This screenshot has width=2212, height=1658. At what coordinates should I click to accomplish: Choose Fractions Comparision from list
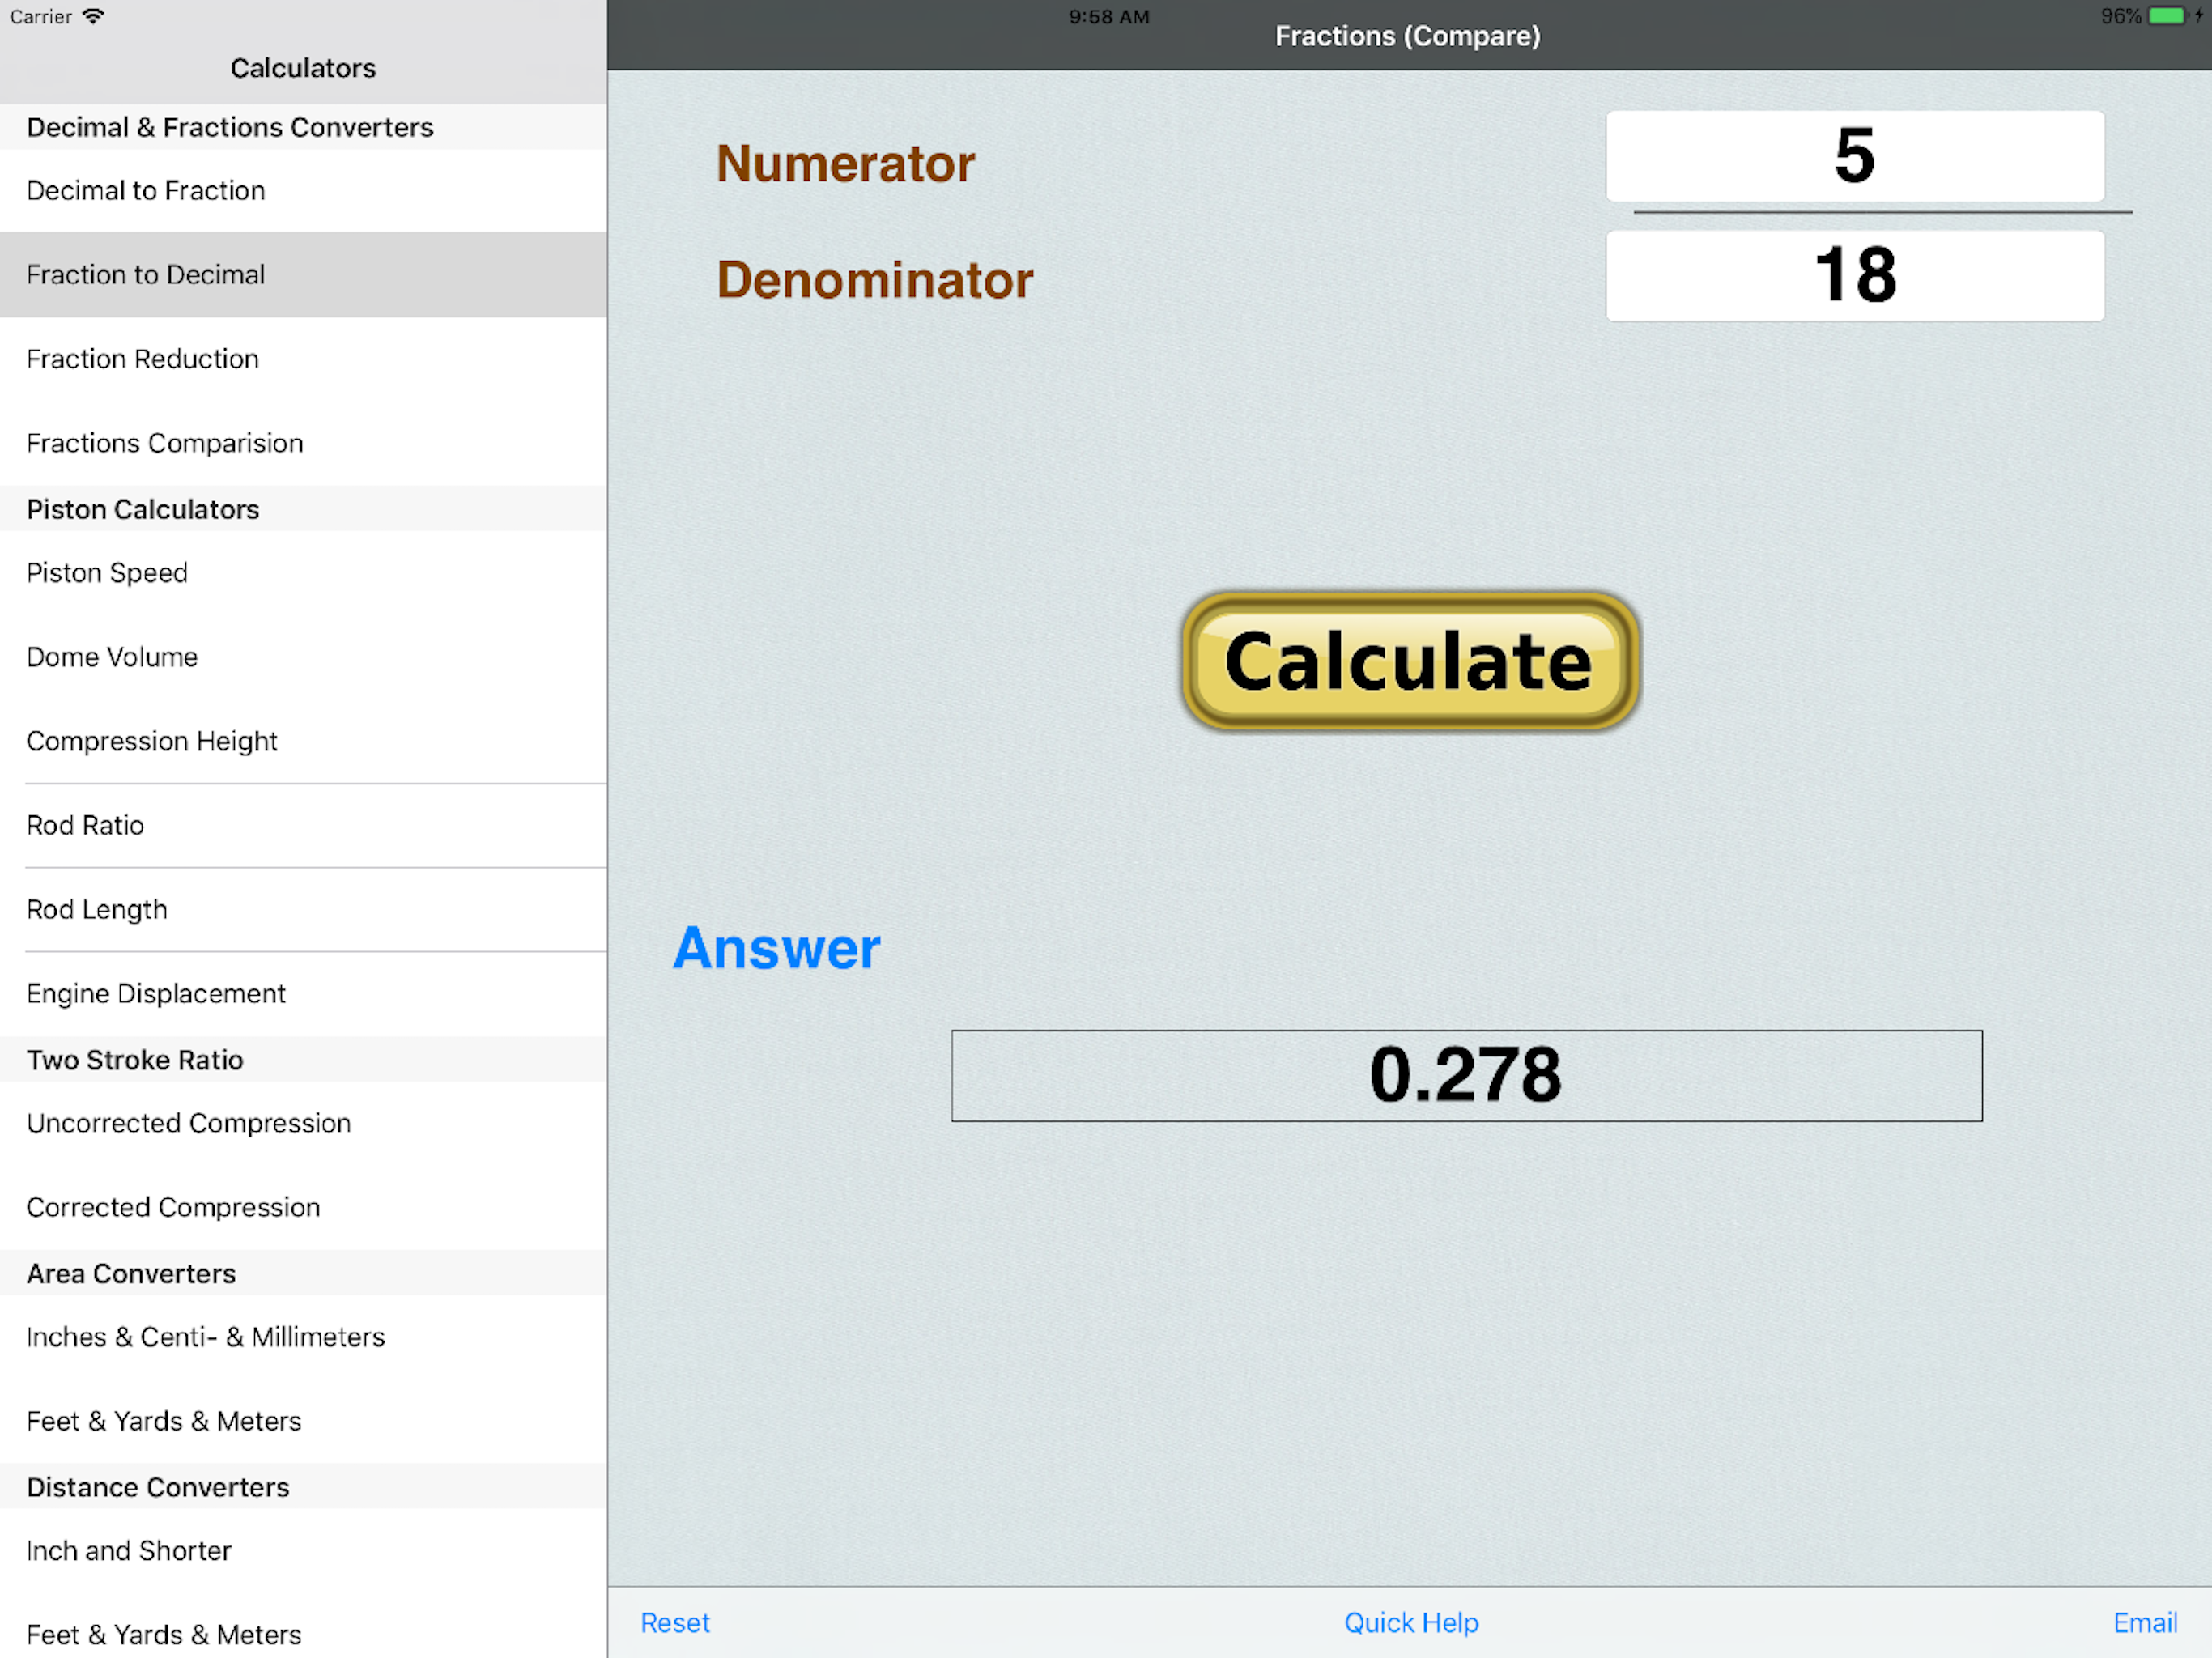pos(165,443)
